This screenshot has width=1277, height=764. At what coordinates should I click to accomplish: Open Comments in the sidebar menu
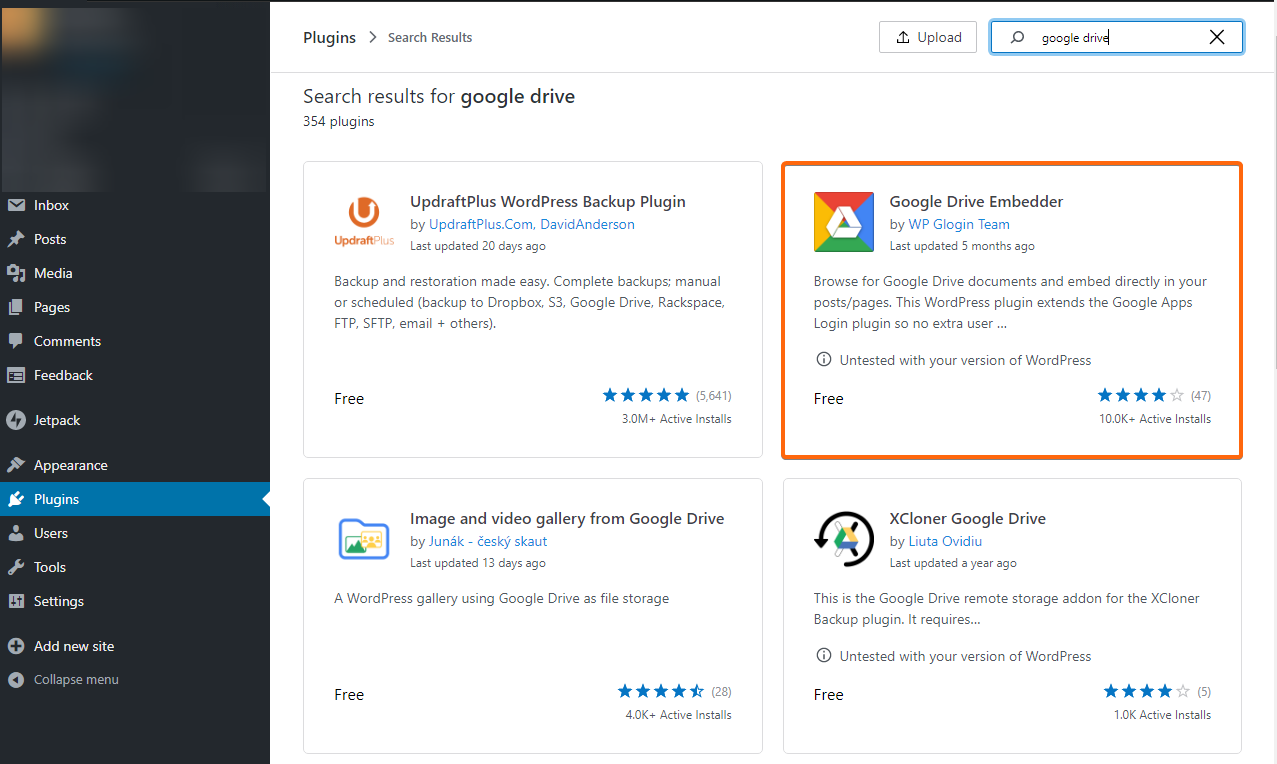point(135,341)
